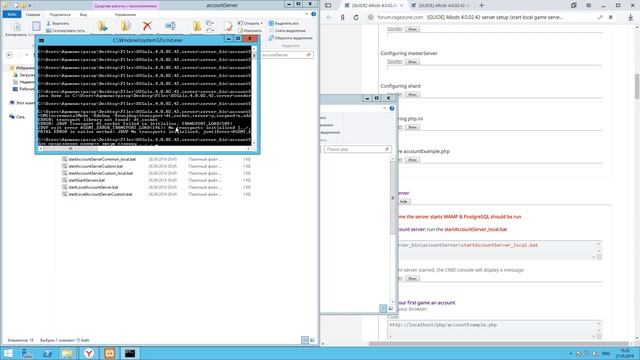Open the Manage ribbon tab in Explorer
Image resolution: width=640 pixels, height=360 pixels.
(125, 14)
